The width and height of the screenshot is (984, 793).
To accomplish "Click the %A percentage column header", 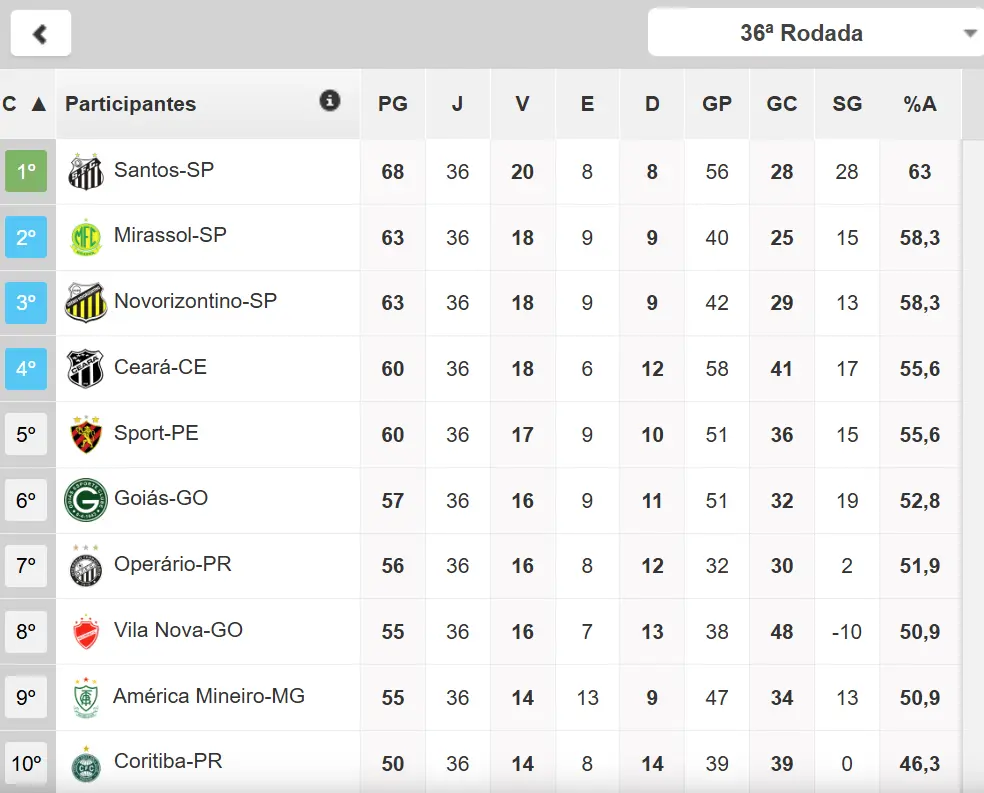I will 919,104.
